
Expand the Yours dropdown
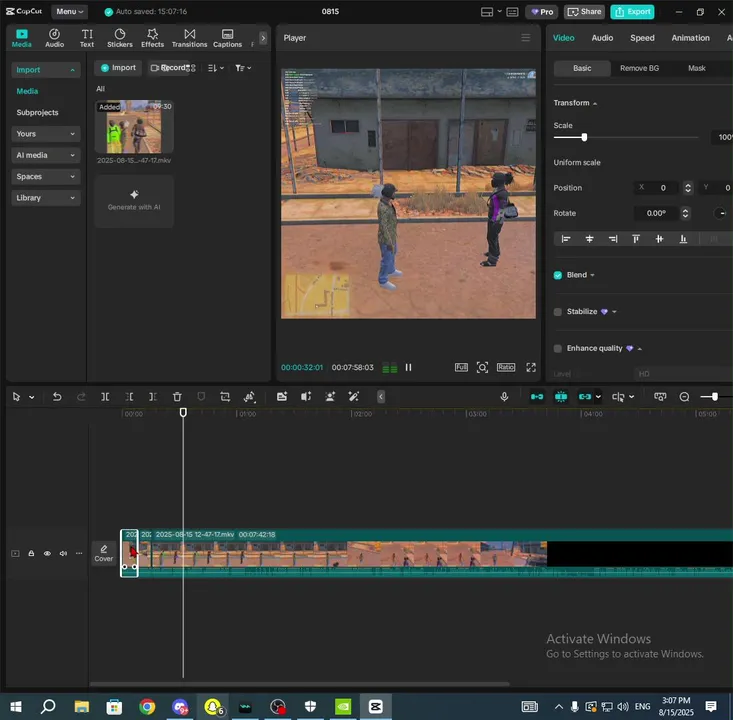pos(45,134)
